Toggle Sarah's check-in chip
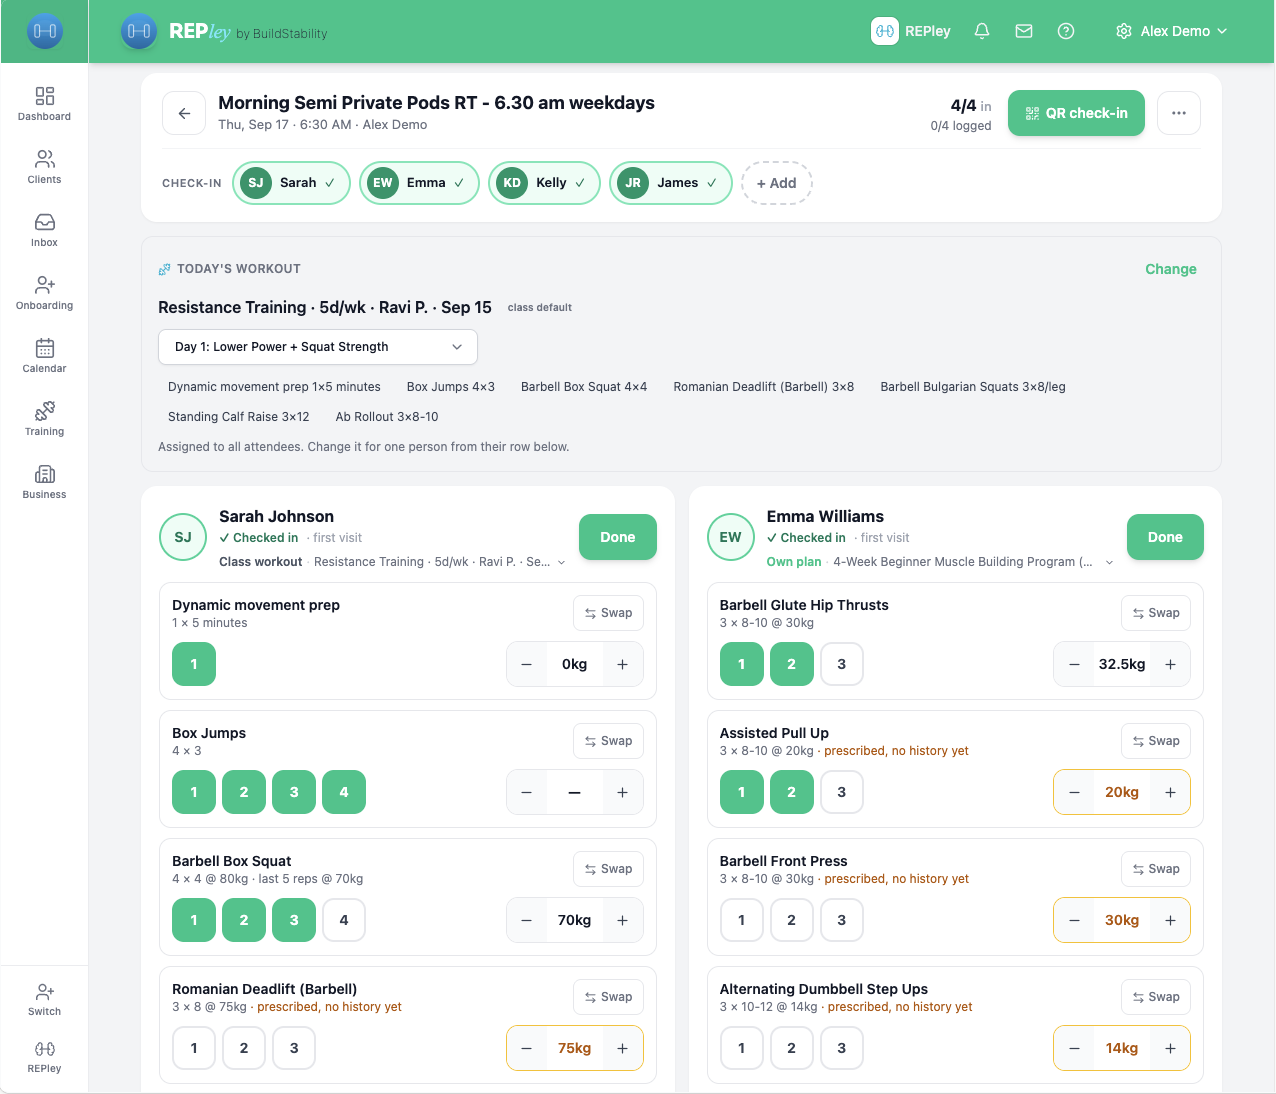Image resolution: width=1276 pixels, height=1094 pixels. (291, 183)
